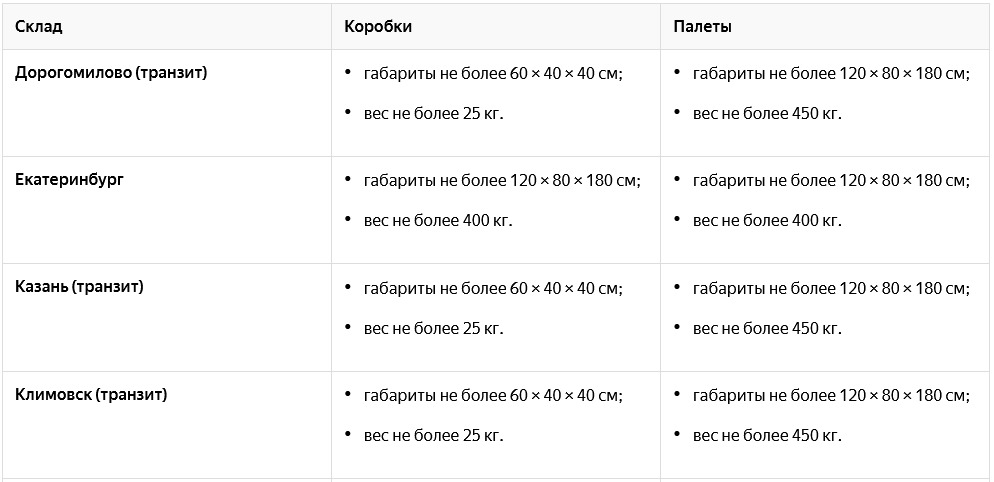Select the Дорогомилово (транзит) warehouse cell
Image resolution: width=994 pixels, height=482 pixels.
[x=111, y=73]
